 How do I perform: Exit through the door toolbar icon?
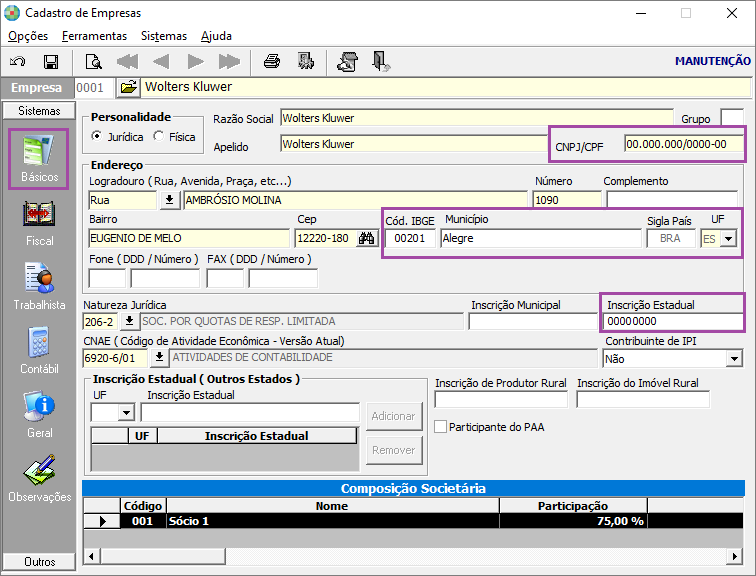pyautogui.click(x=381, y=62)
